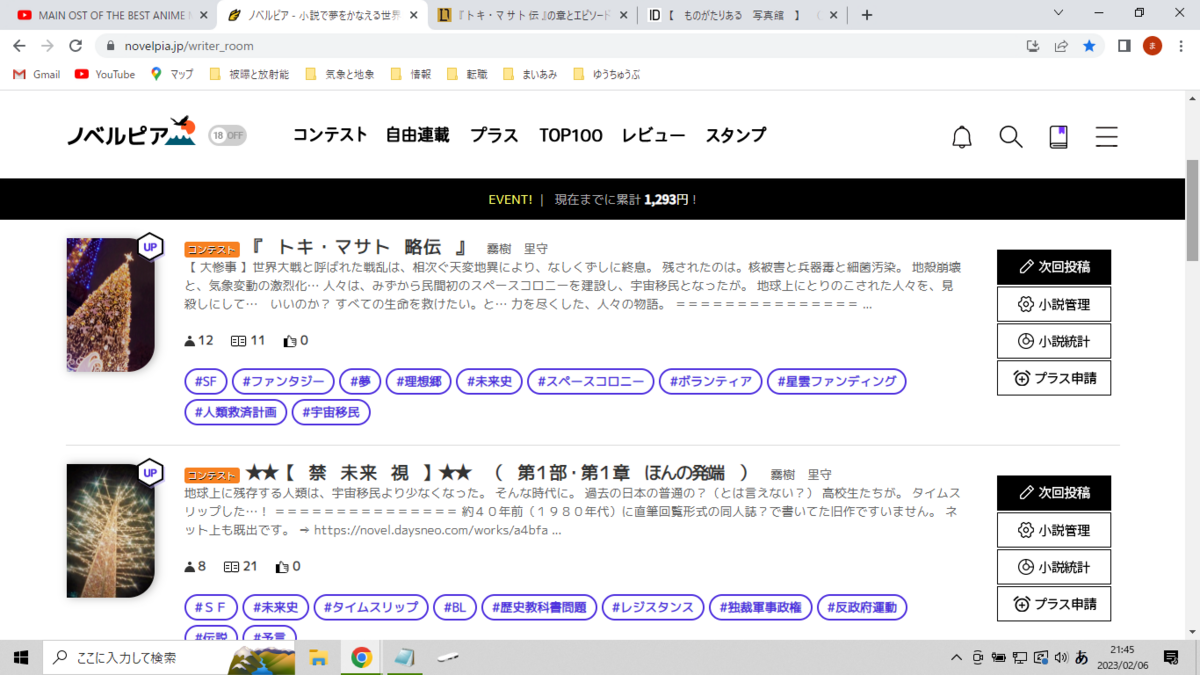Select the #スペースコロニー tag

click(591, 381)
